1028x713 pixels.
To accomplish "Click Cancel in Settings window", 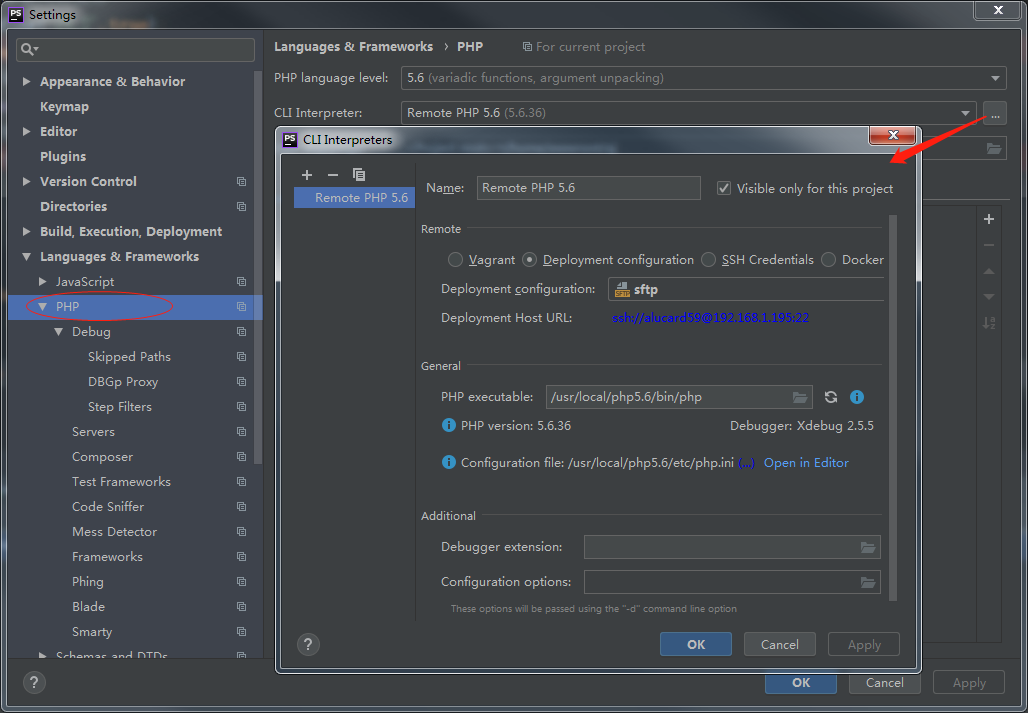I will coord(884,682).
